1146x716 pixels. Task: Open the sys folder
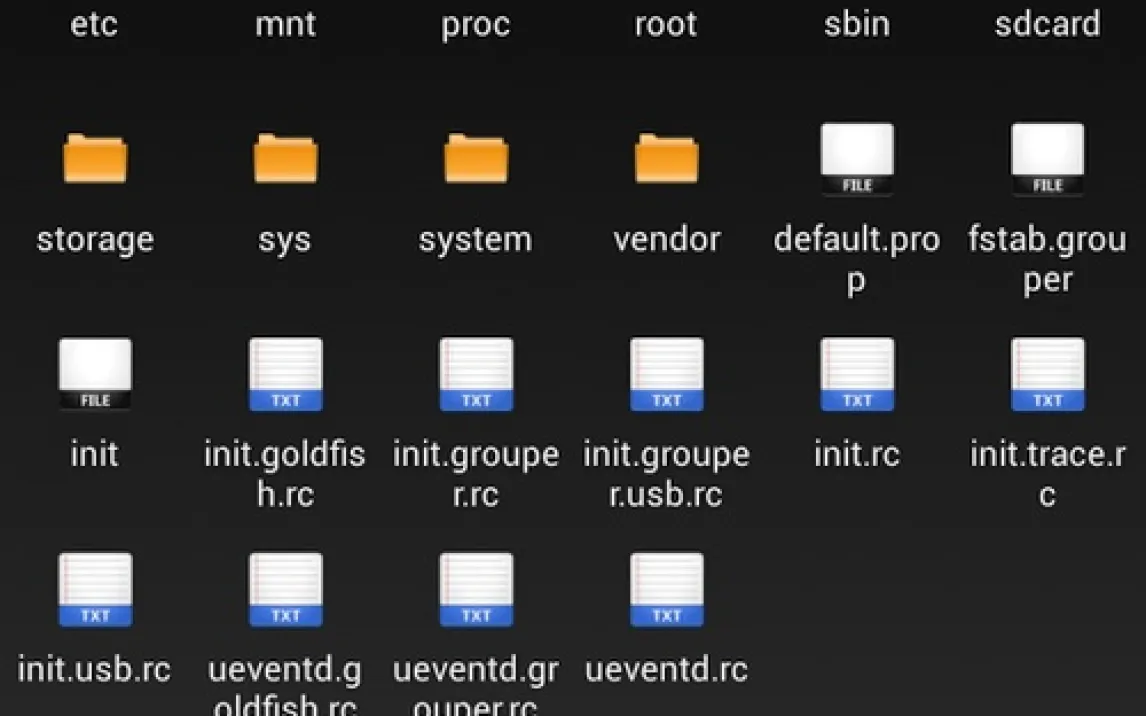(285, 160)
